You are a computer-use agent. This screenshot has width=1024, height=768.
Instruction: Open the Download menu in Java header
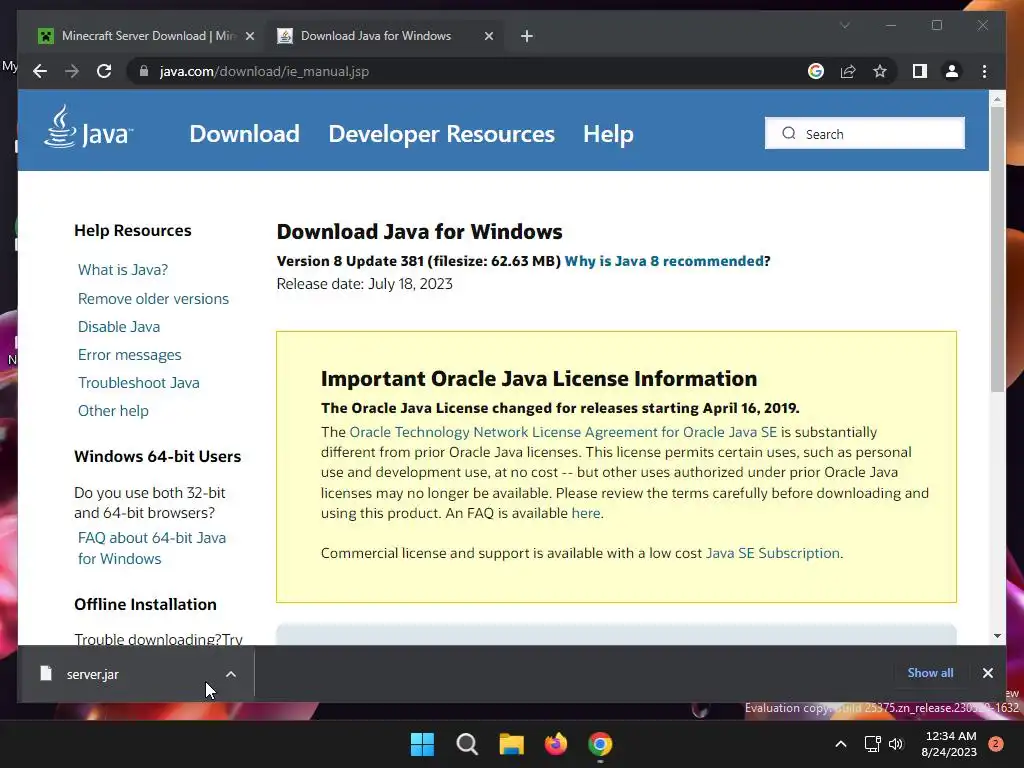[244, 134]
